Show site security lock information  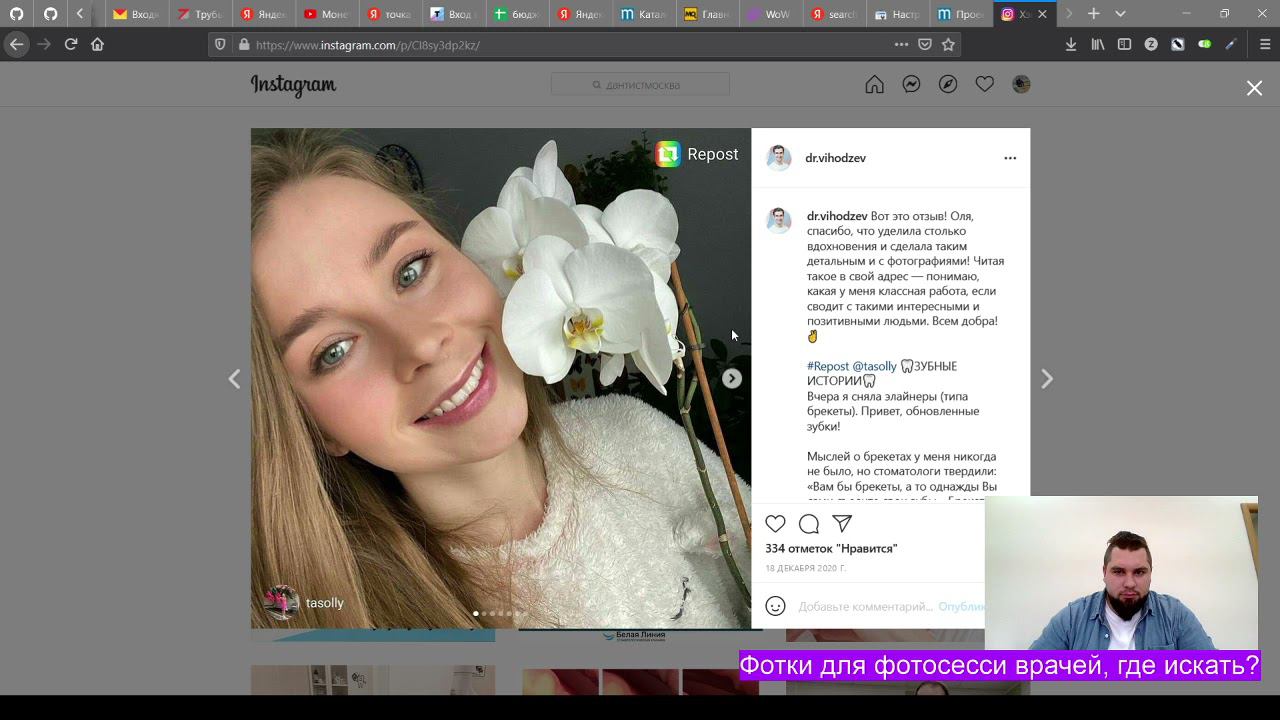click(x=244, y=44)
